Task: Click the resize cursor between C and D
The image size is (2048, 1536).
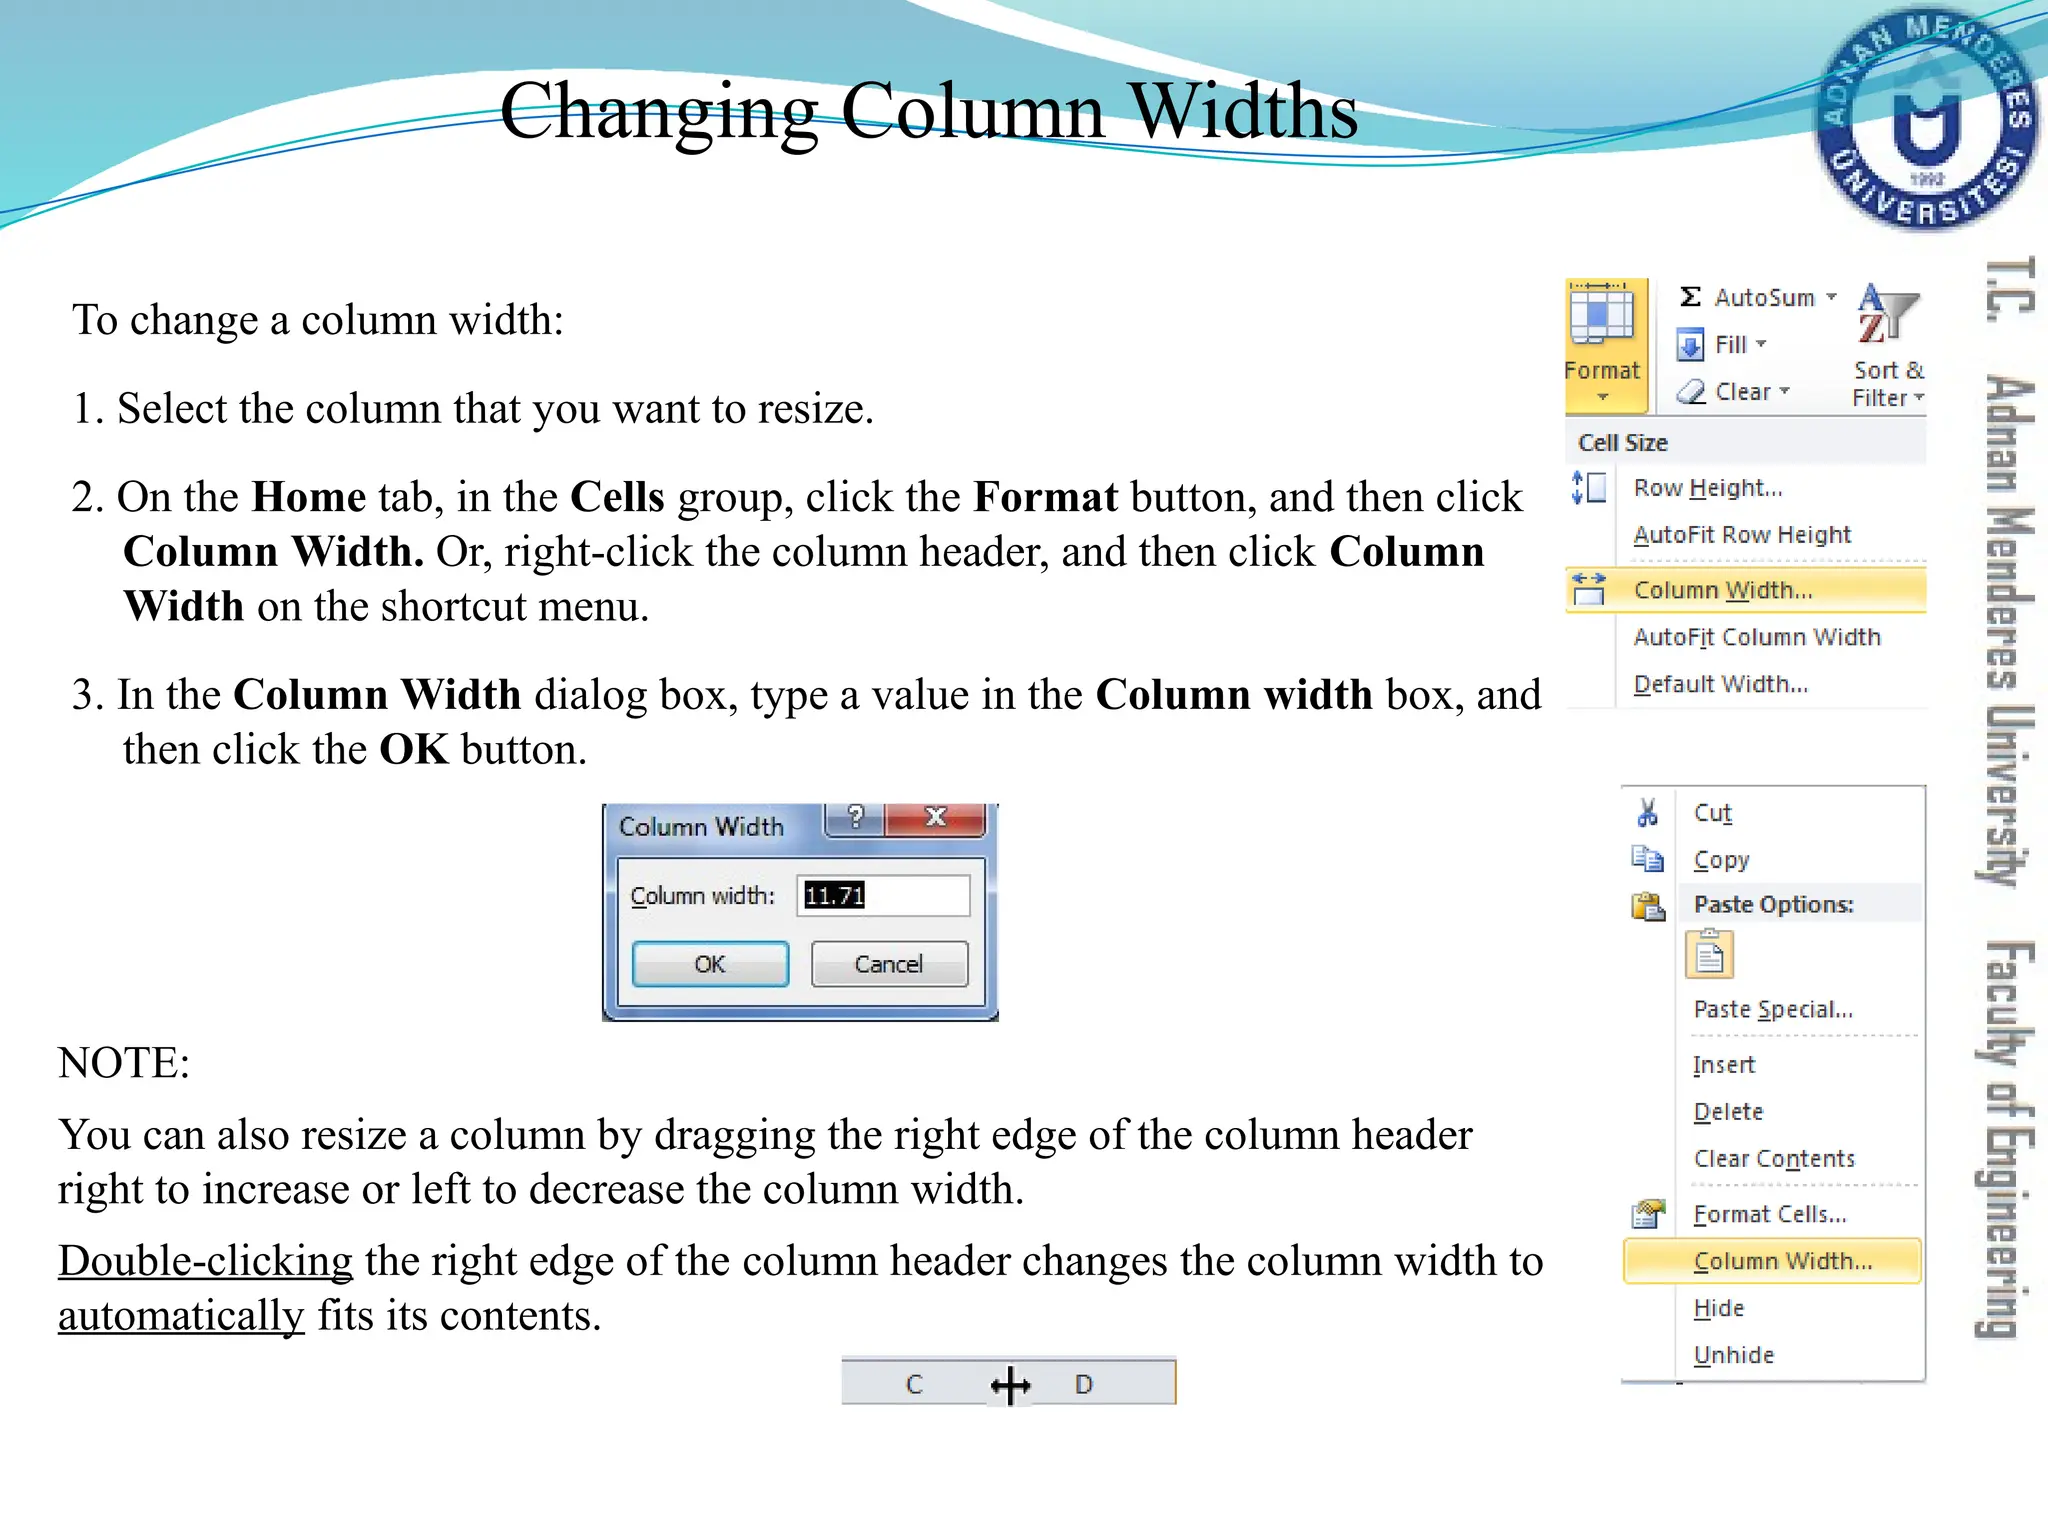Action: tap(1010, 1385)
